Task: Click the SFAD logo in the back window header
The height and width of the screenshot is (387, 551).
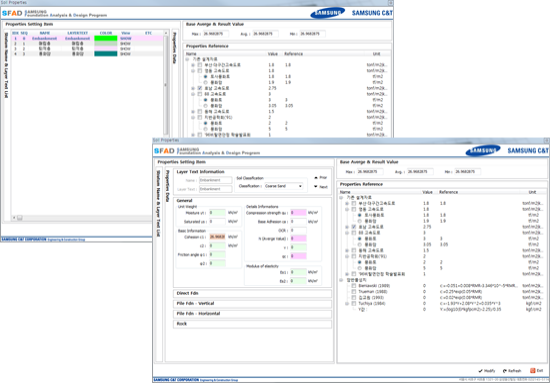Action: [12, 13]
